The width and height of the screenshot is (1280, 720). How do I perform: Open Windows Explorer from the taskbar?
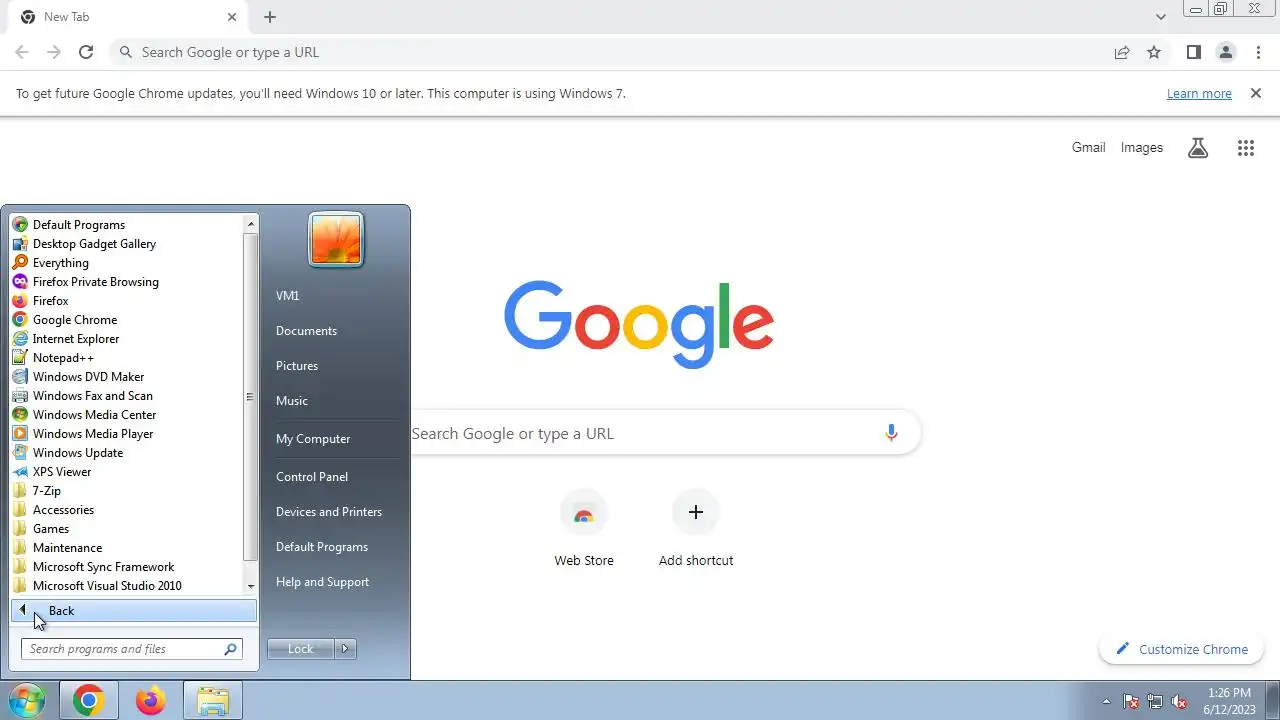(213, 701)
